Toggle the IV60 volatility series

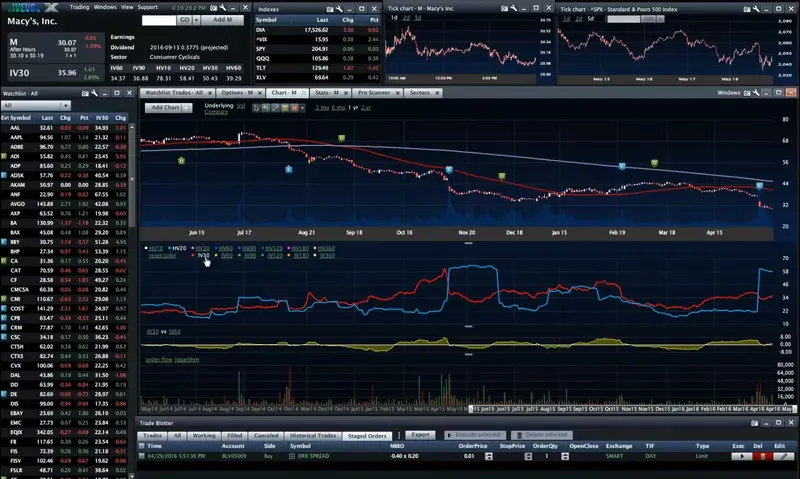227,256
